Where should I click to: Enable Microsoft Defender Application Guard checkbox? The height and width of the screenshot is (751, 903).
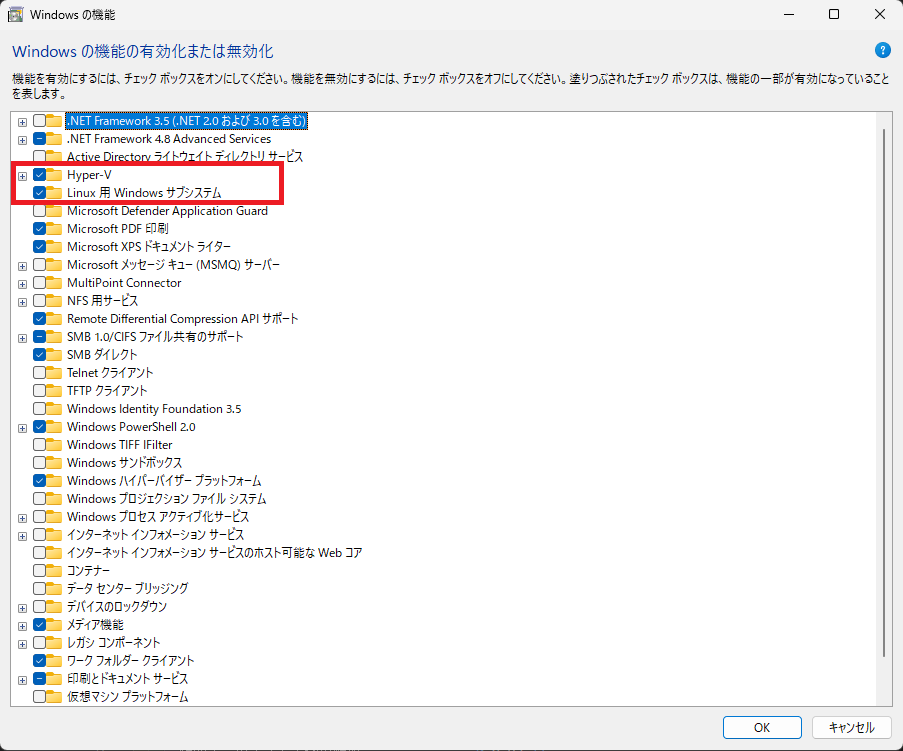pyautogui.click(x=39, y=211)
